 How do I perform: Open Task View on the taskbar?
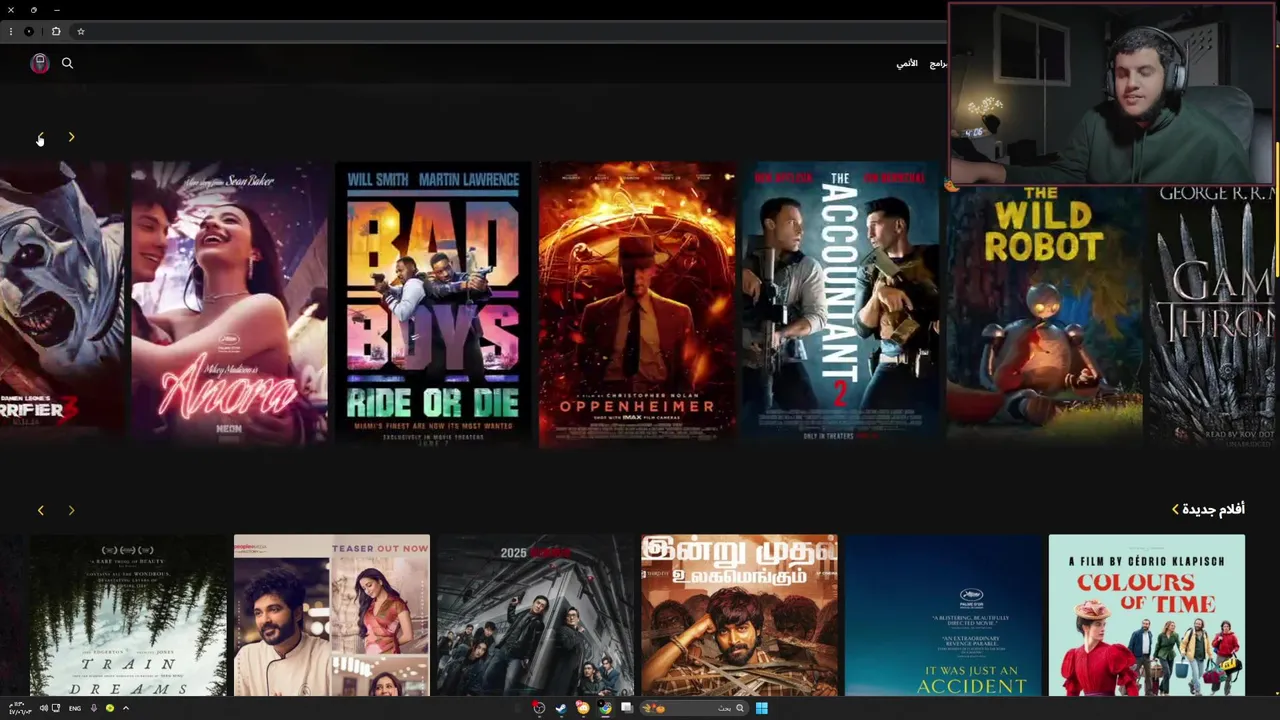point(627,708)
